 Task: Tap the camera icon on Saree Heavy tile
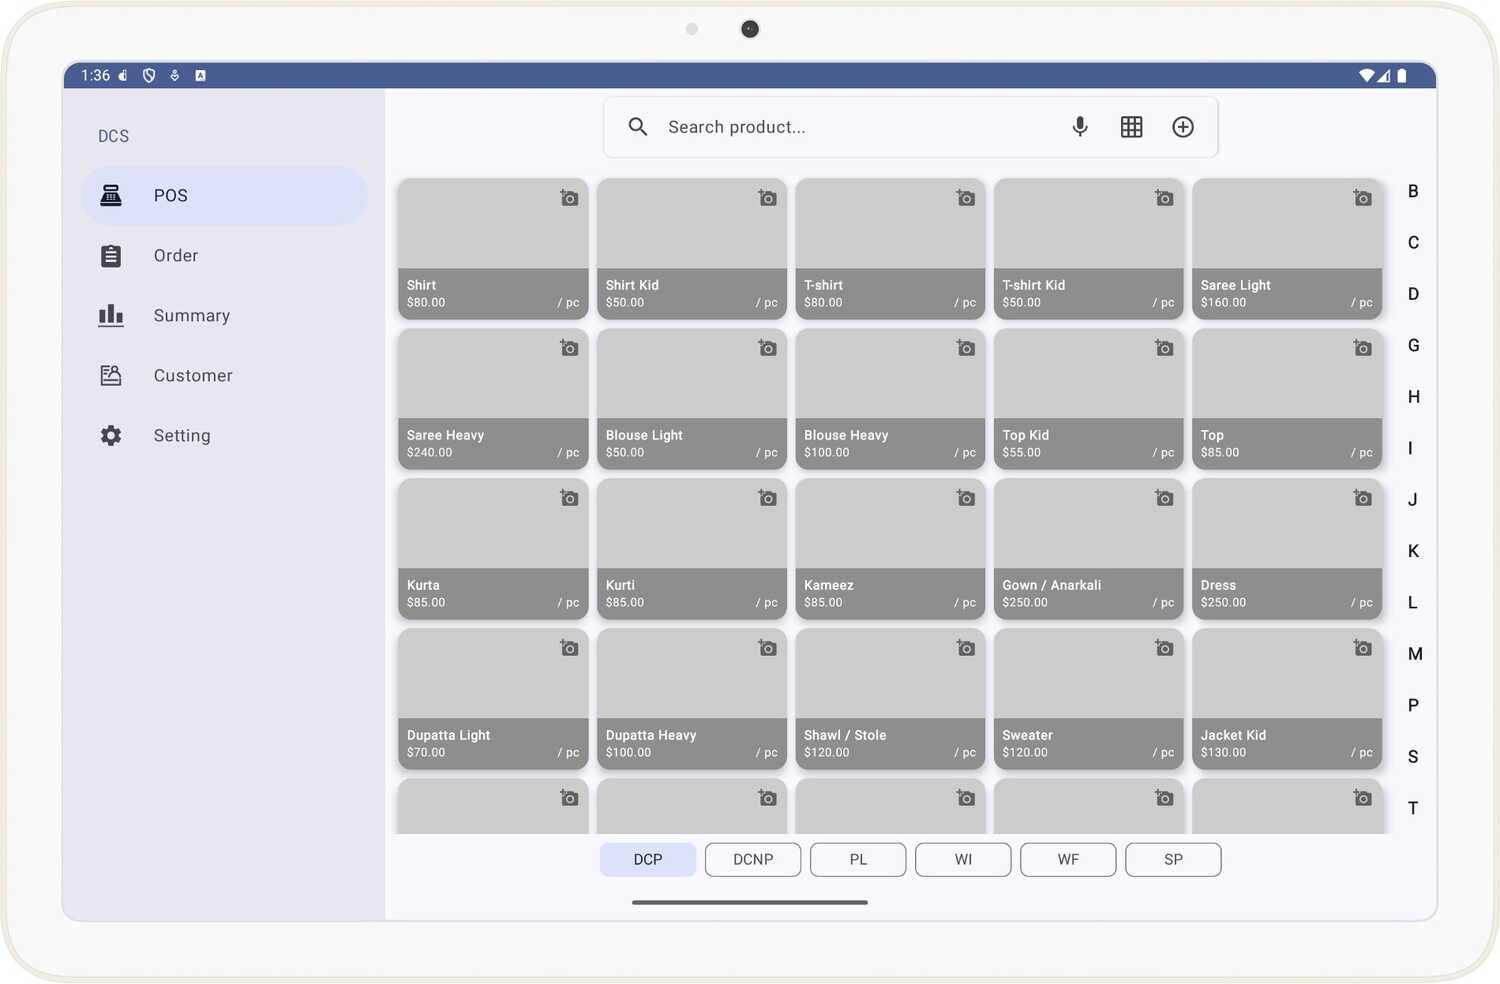(568, 348)
